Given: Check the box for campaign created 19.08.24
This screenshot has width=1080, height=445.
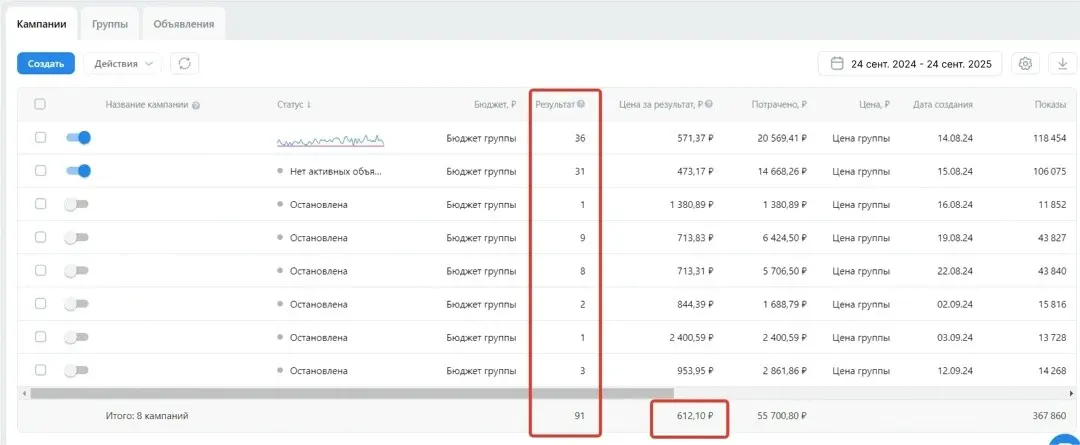Looking at the screenshot, I should (40, 237).
